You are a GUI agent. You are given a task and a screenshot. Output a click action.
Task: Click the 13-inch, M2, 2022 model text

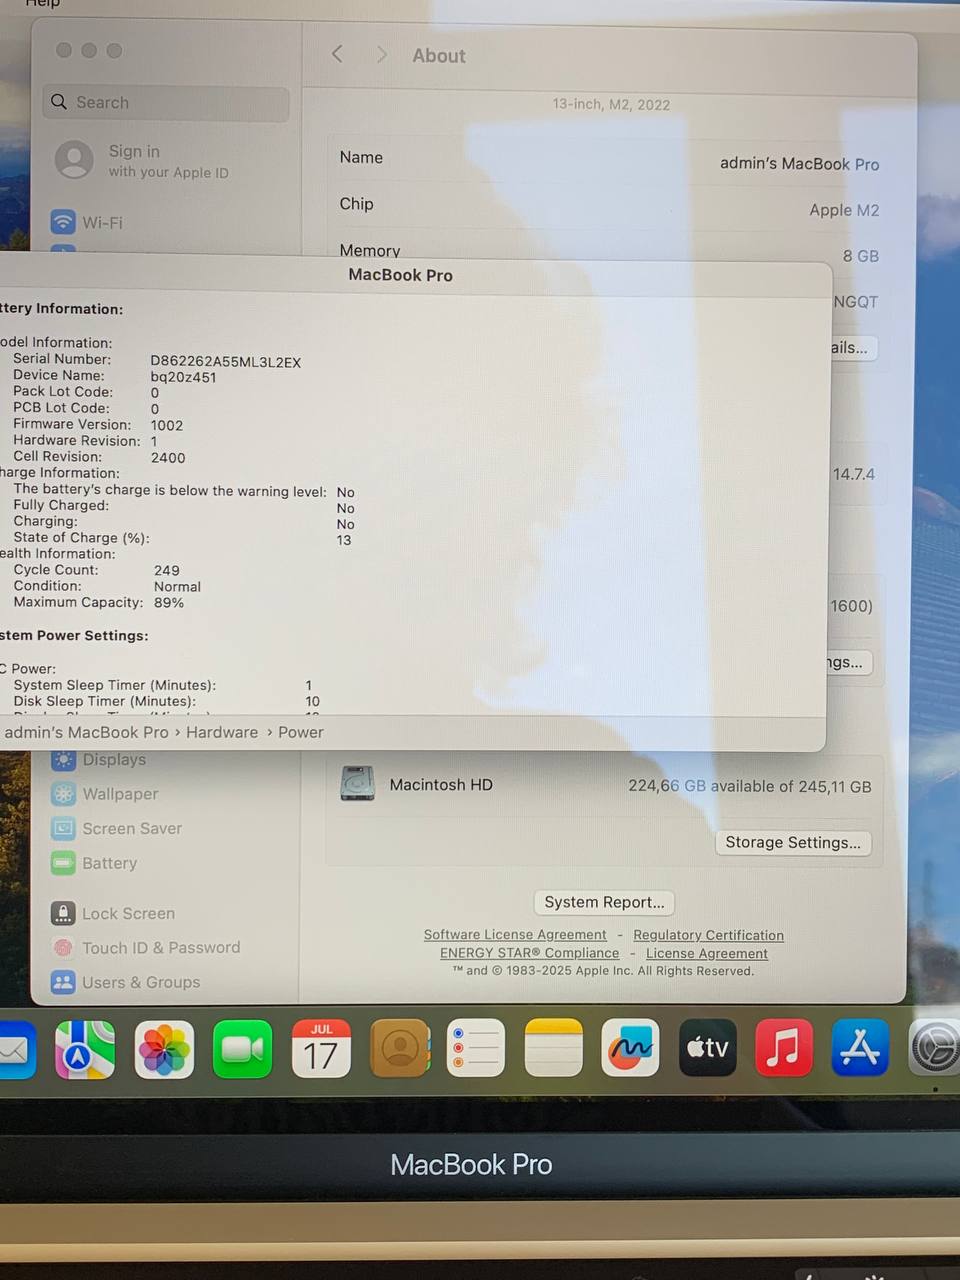(x=611, y=104)
